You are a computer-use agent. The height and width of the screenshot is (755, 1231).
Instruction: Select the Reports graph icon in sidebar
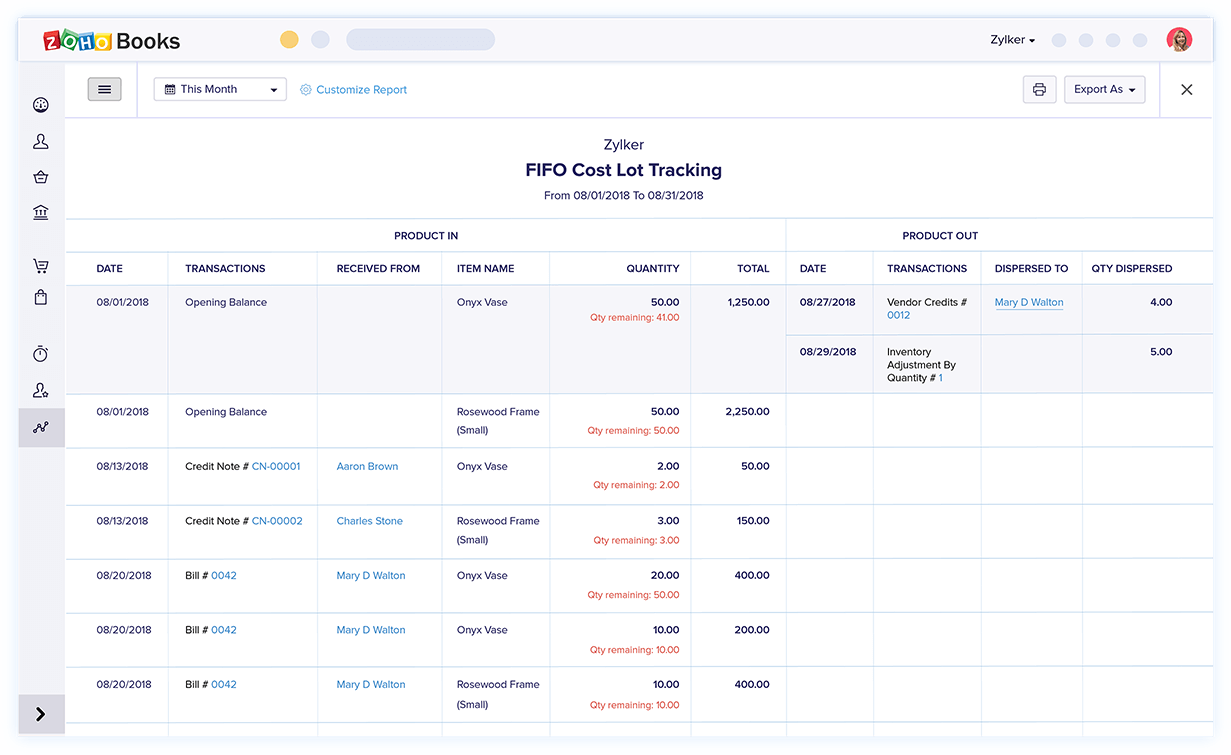pyautogui.click(x=41, y=427)
